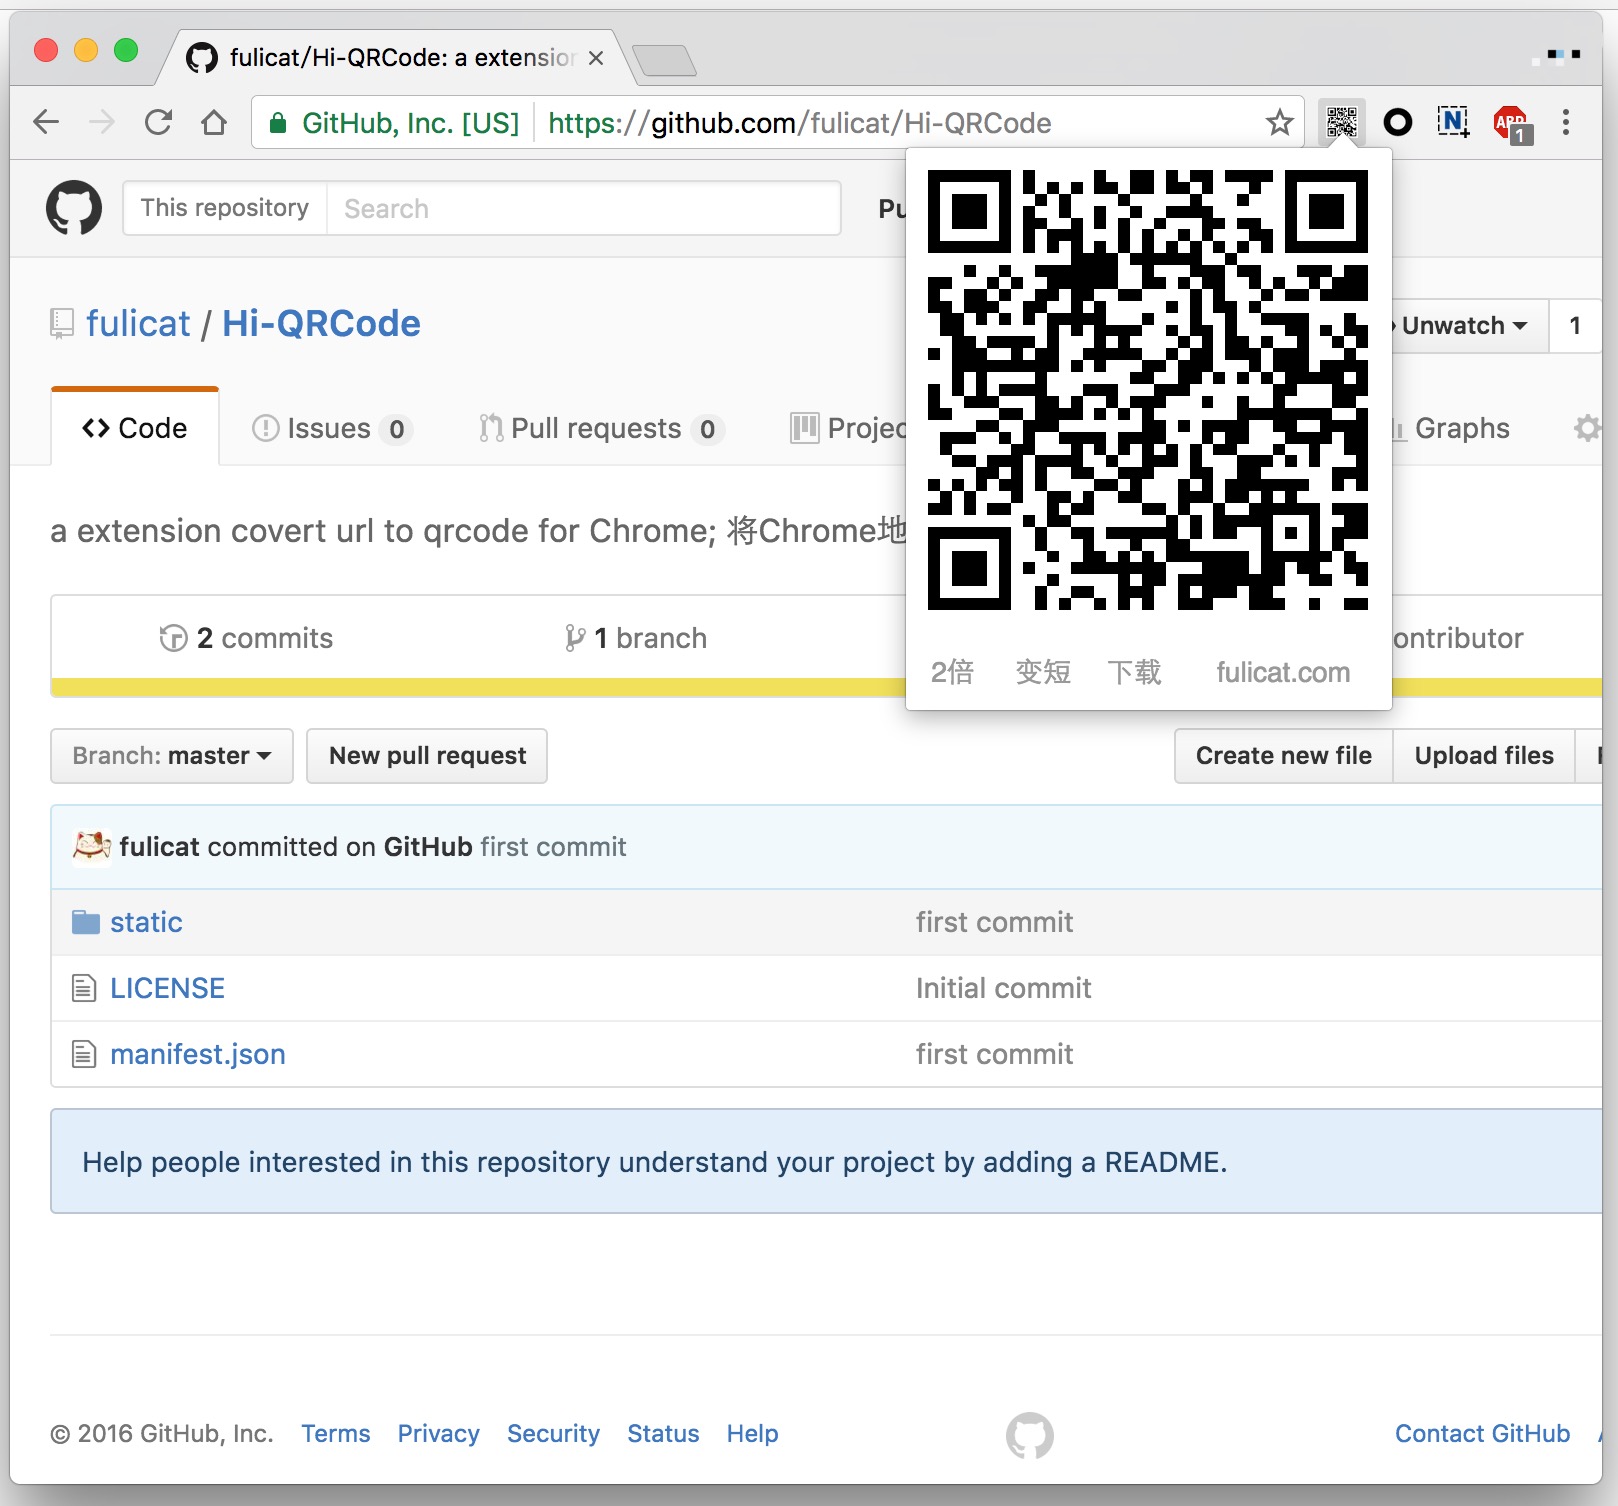This screenshot has height=1506, width=1618.
Task: Enlarge QR code with 2倍 option
Action: (952, 672)
